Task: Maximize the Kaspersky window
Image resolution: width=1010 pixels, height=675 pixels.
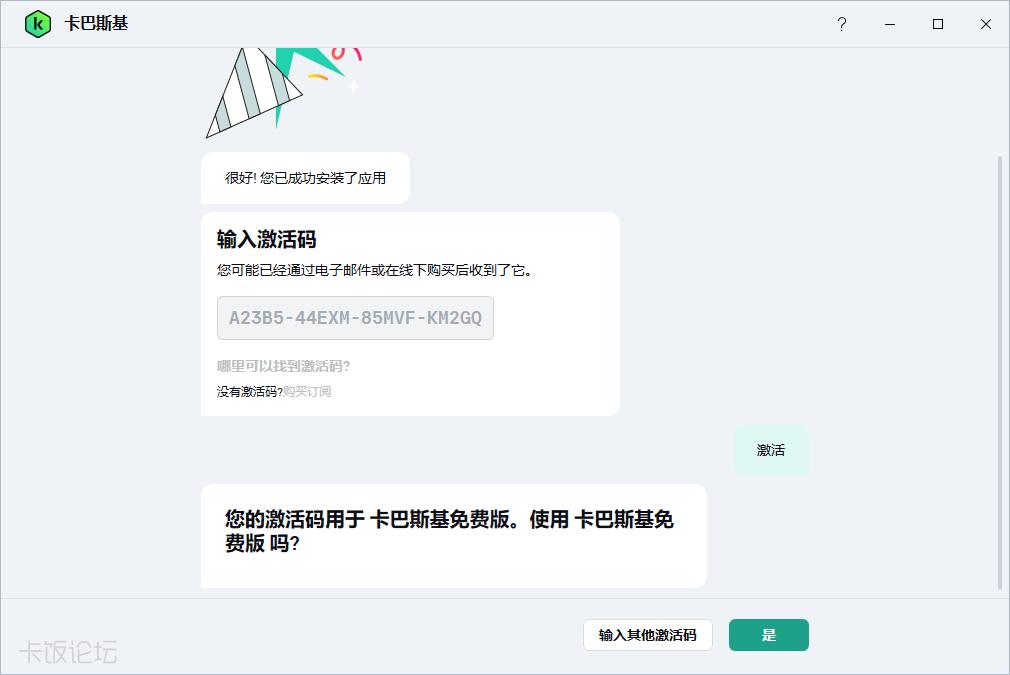Action: coord(938,24)
